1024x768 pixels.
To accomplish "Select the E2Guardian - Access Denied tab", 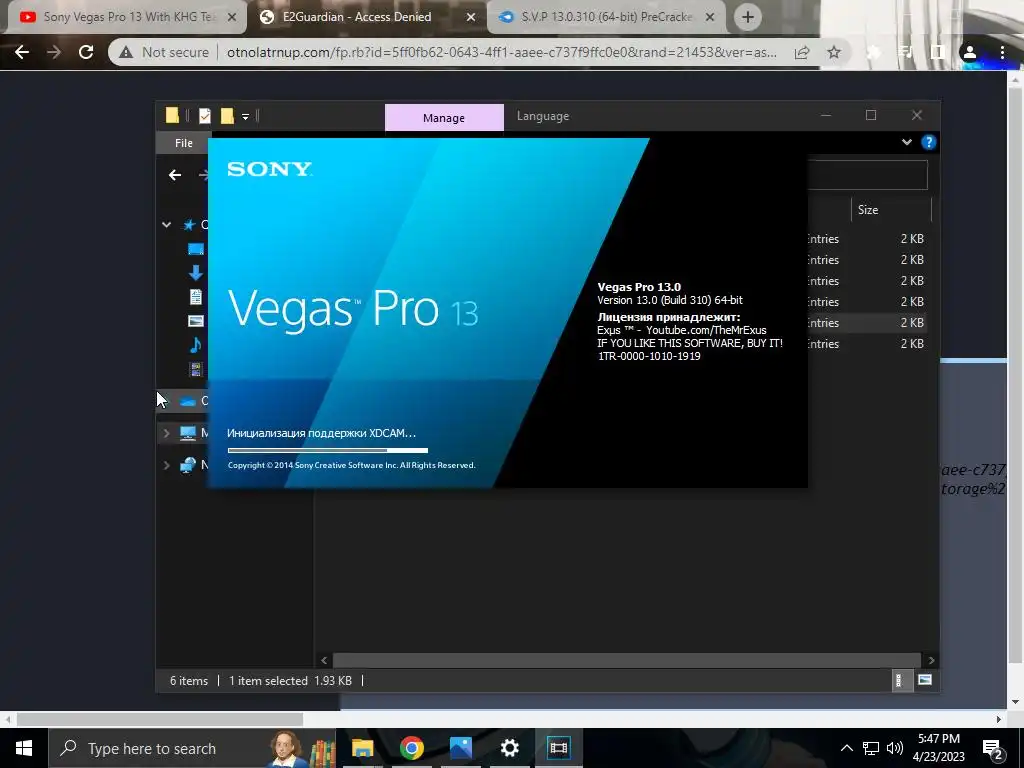I will [357, 17].
